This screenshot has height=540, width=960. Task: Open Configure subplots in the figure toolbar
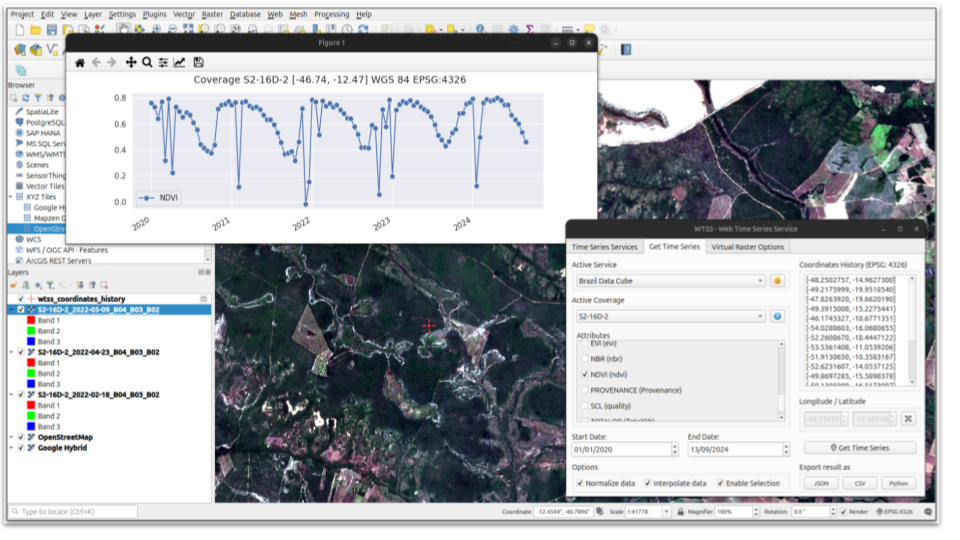click(163, 62)
